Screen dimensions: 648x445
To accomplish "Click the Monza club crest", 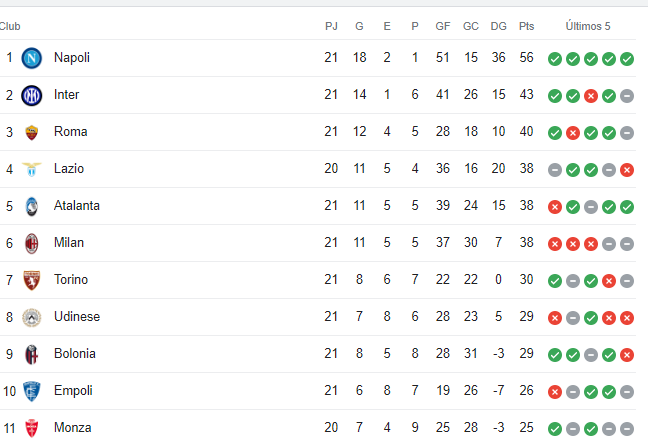I will [31, 428].
